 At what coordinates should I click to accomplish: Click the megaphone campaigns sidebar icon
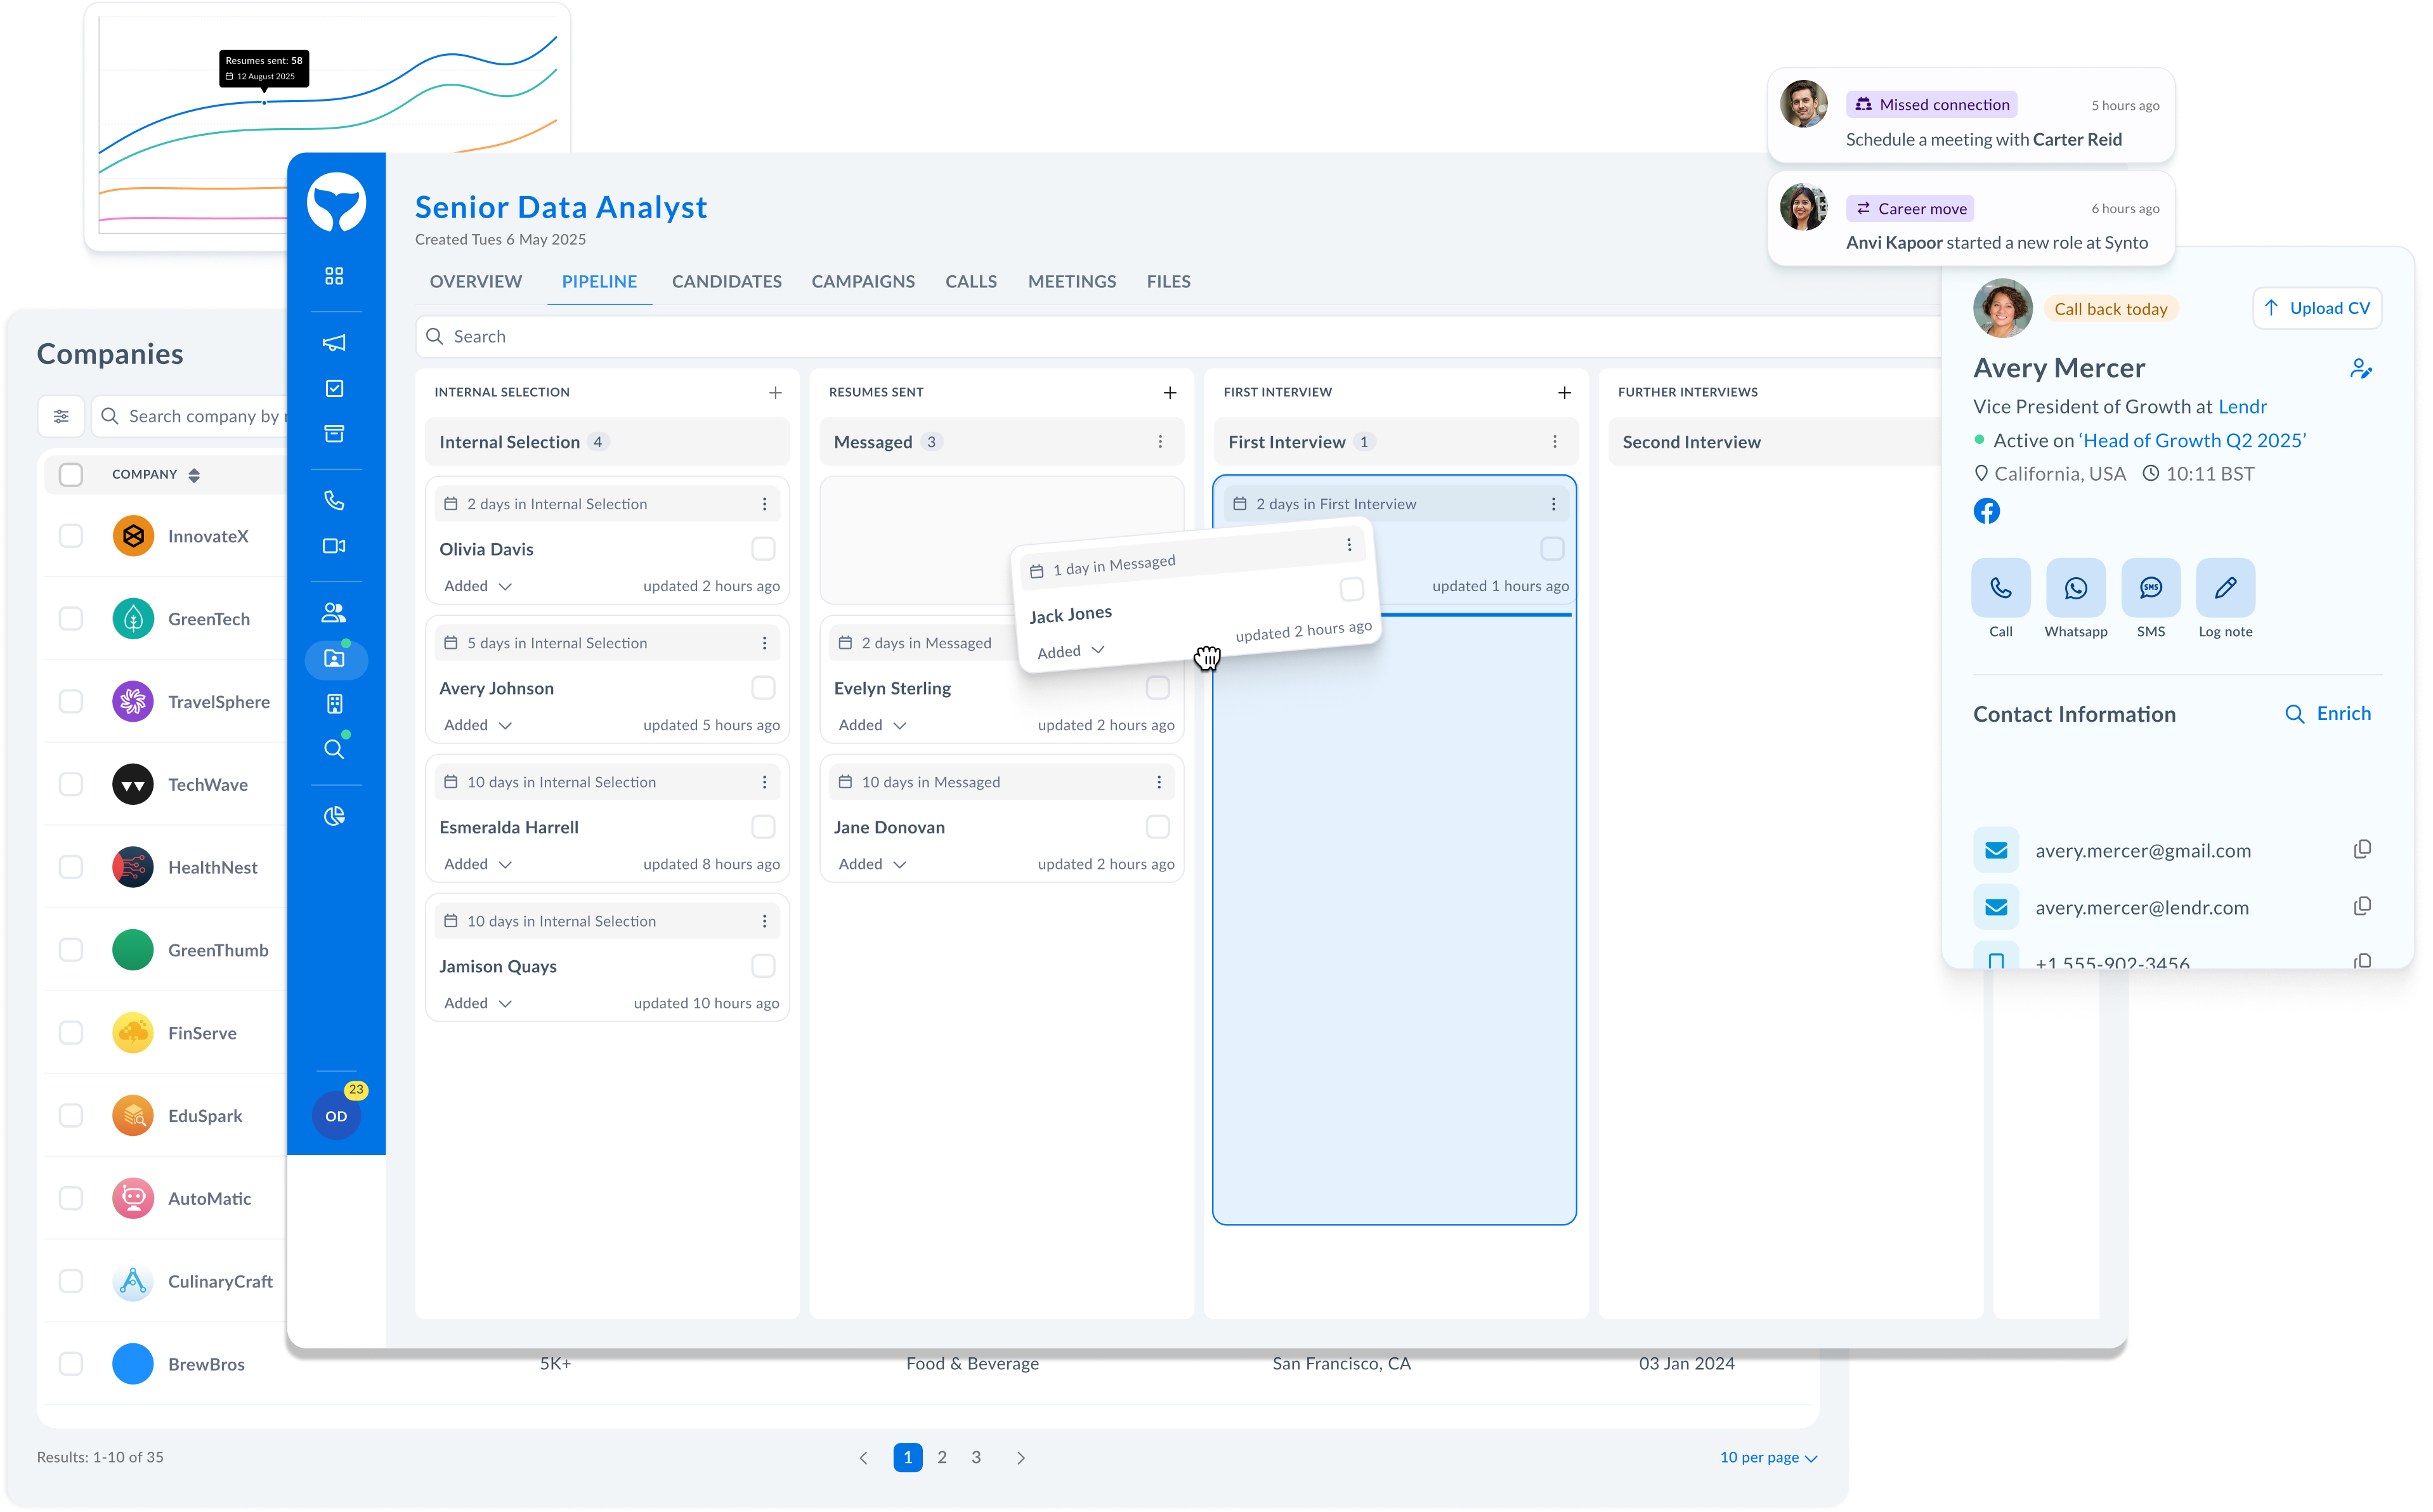pos(334,343)
